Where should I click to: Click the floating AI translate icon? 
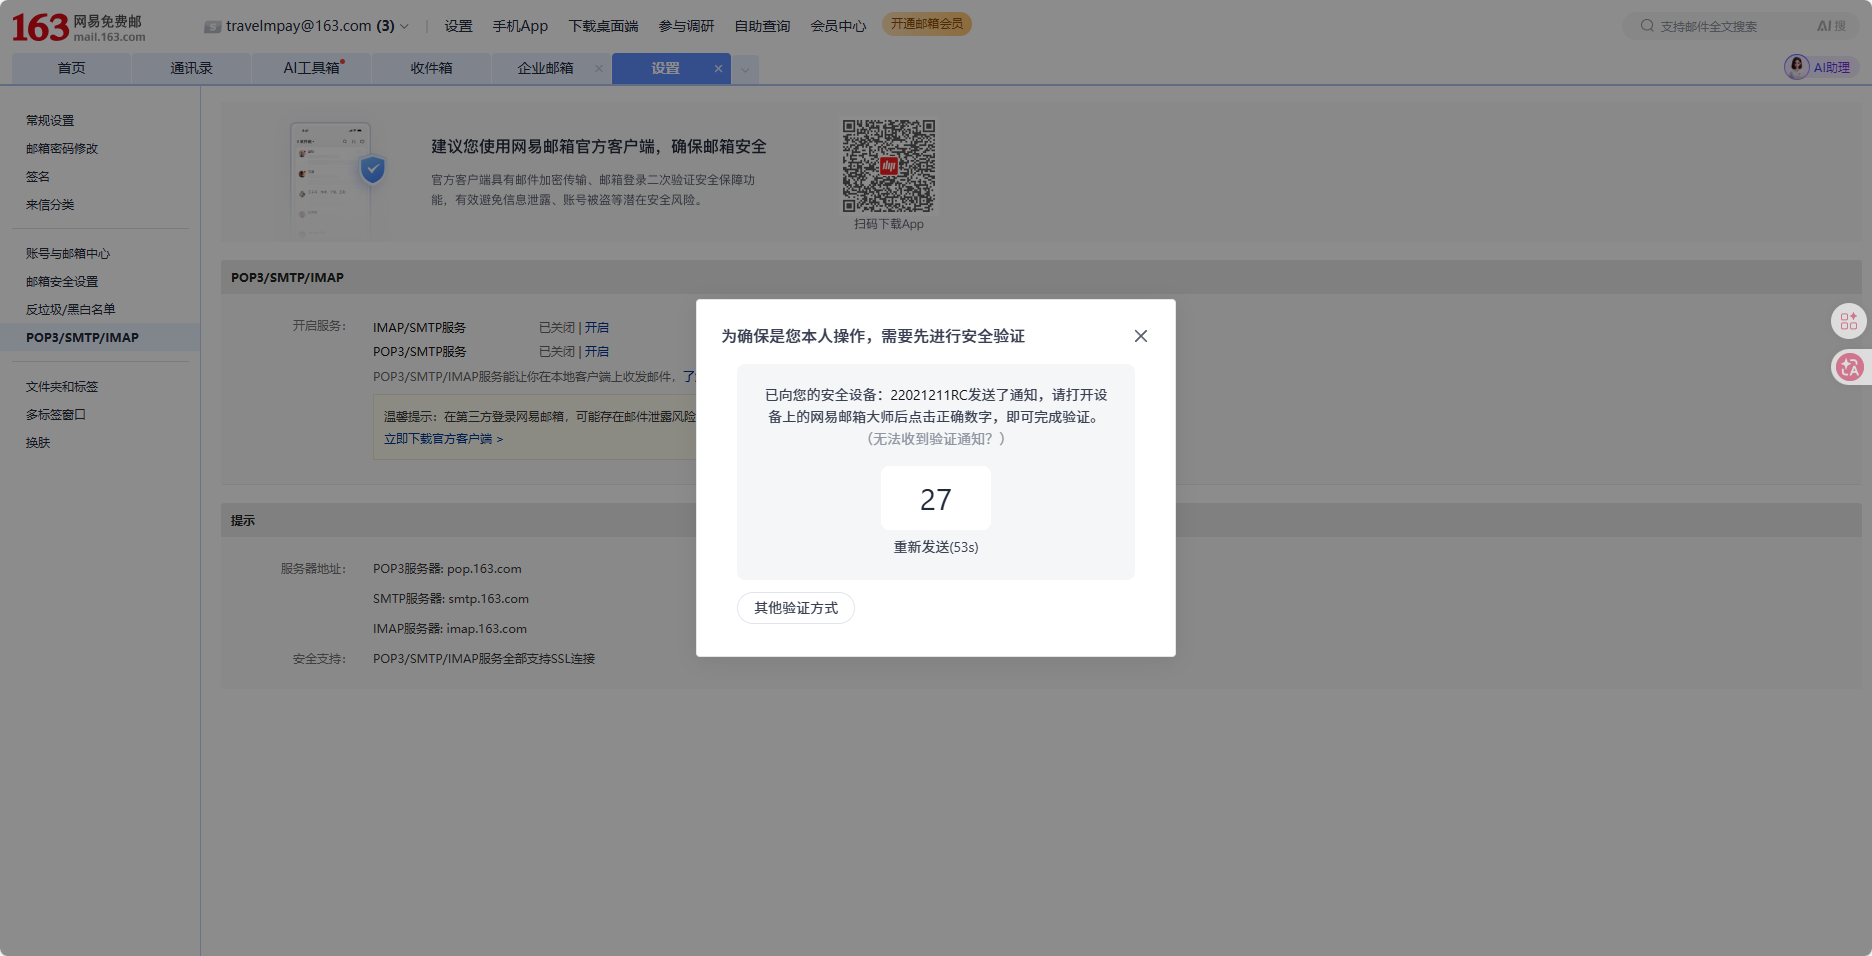[x=1849, y=367]
